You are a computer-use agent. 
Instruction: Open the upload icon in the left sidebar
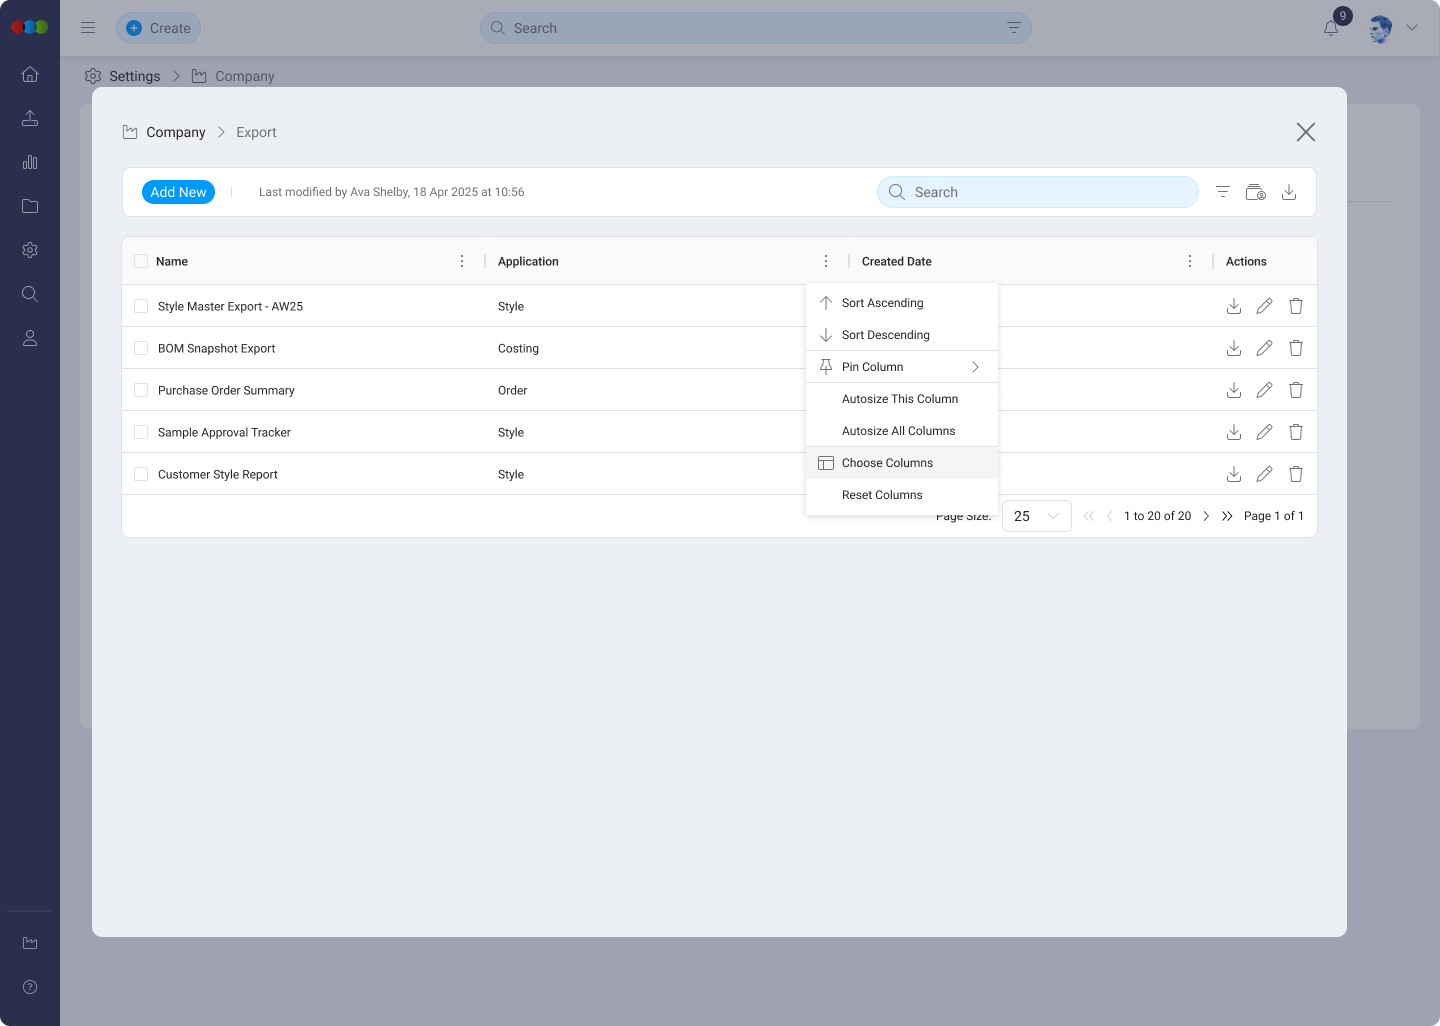(x=30, y=118)
